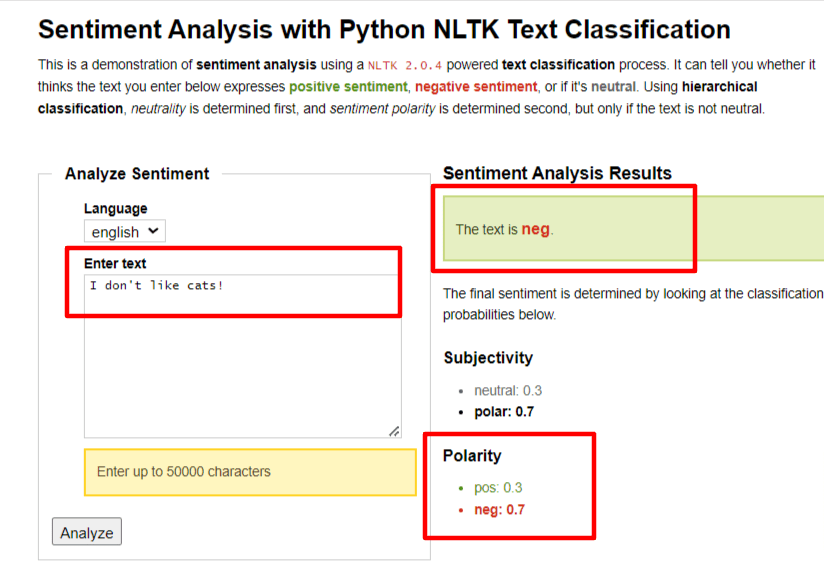
Task: Click the "Polarity" heading
Action: pyautogui.click(x=472, y=456)
